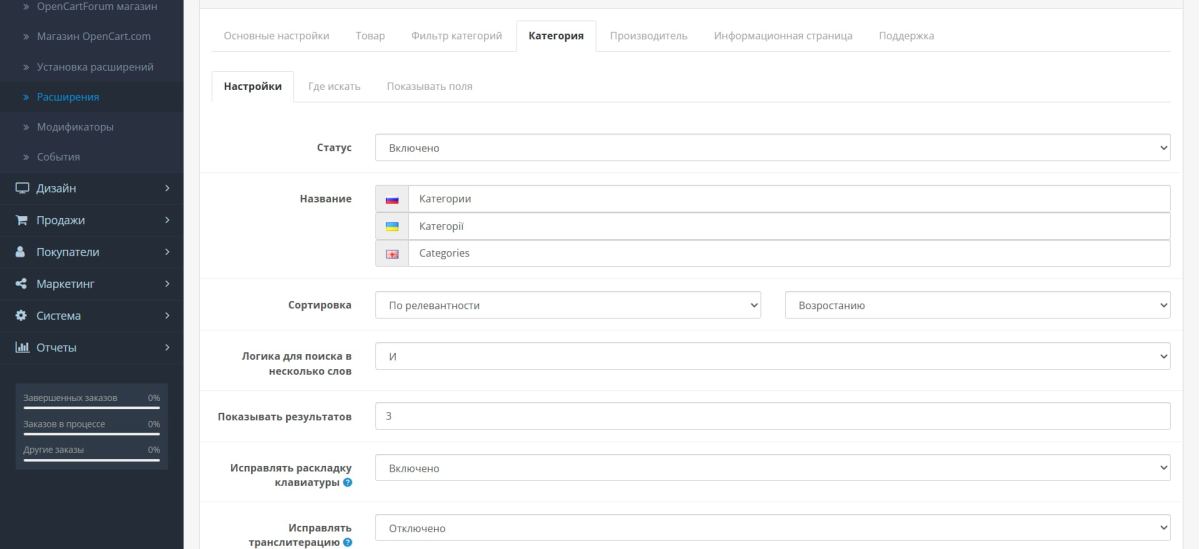Open the Где искать sub-tab
The height and width of the screenshot is (549, 1200).
pyautogui.click(x=334, y=86)
